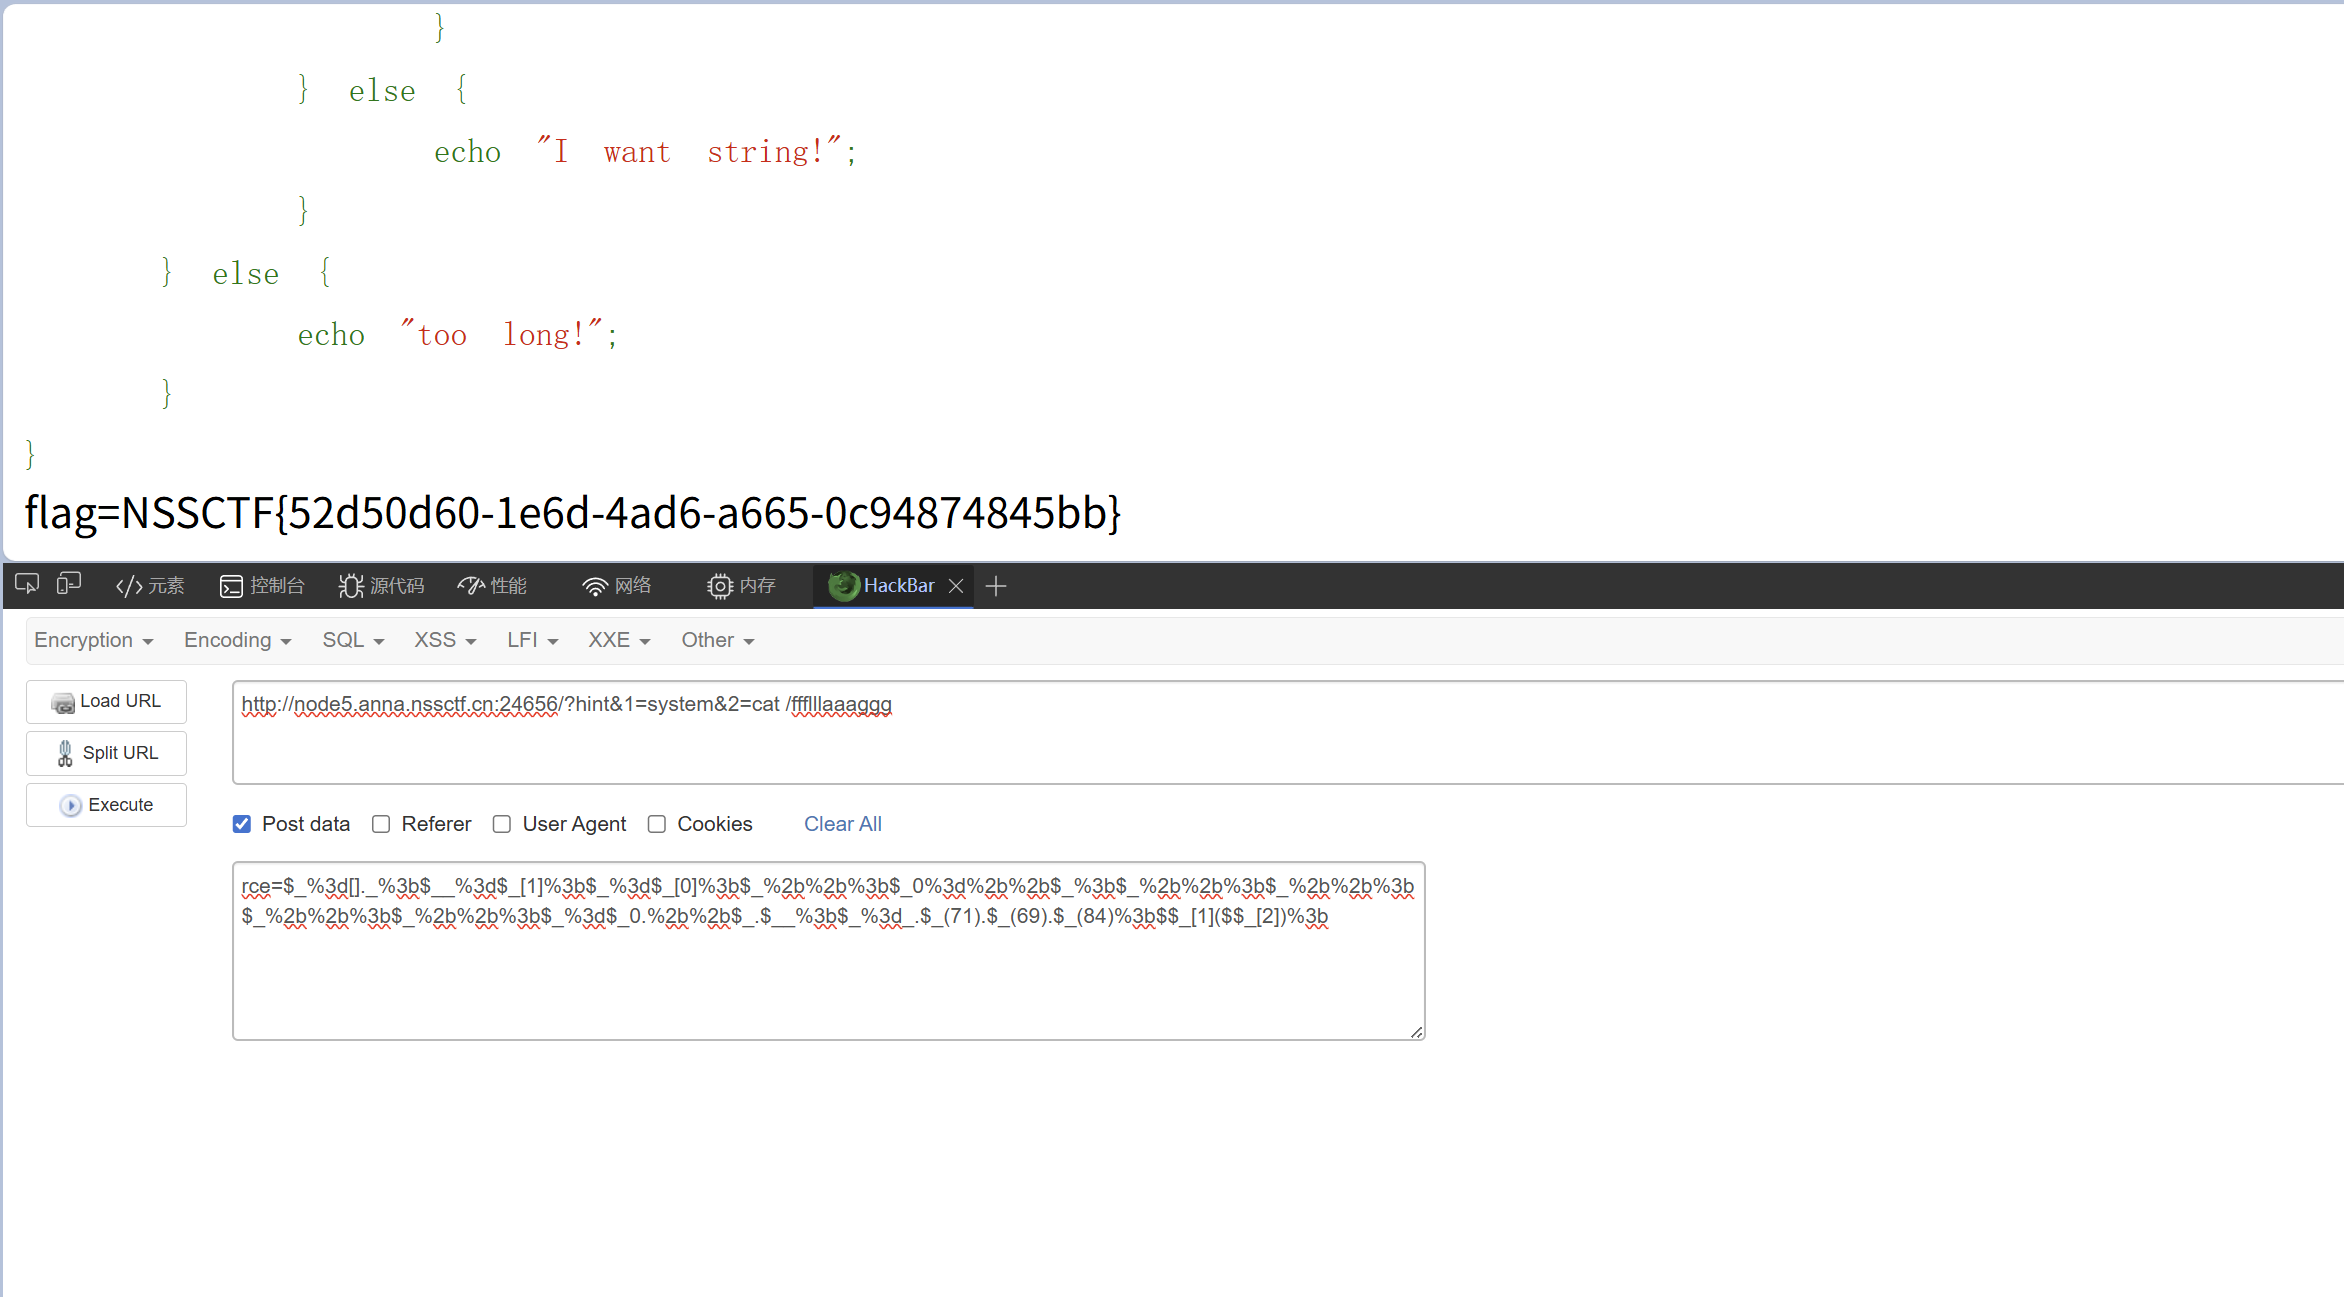This screenshot has width=2344, height=1297.
Task: Add more tools with plus icon
Action: point(995,586)
